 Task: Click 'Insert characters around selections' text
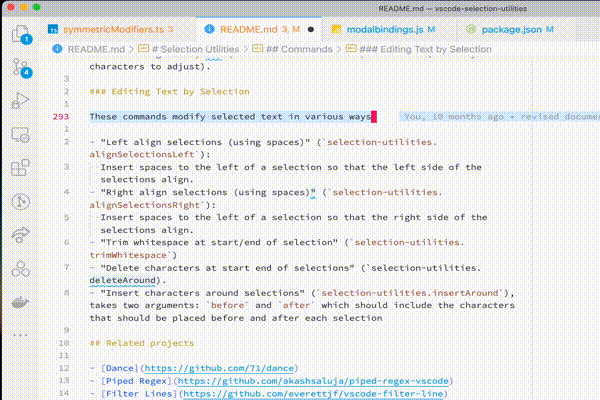coord(202,293)
